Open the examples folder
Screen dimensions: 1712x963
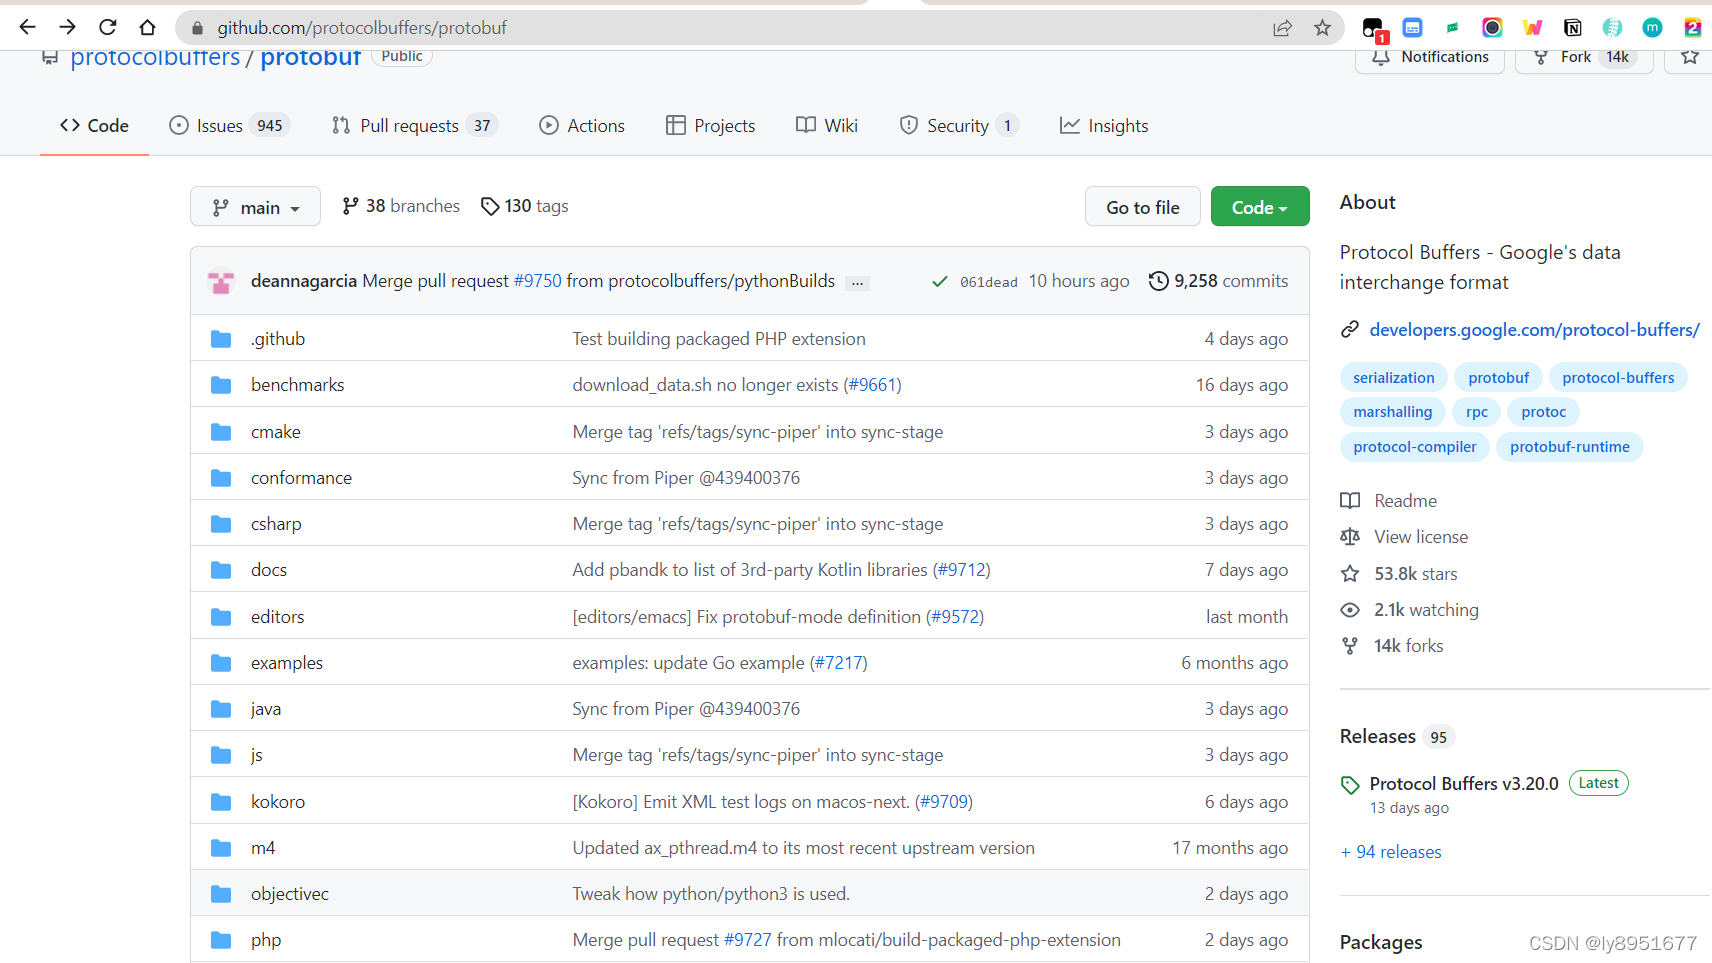tap(287, 663)
